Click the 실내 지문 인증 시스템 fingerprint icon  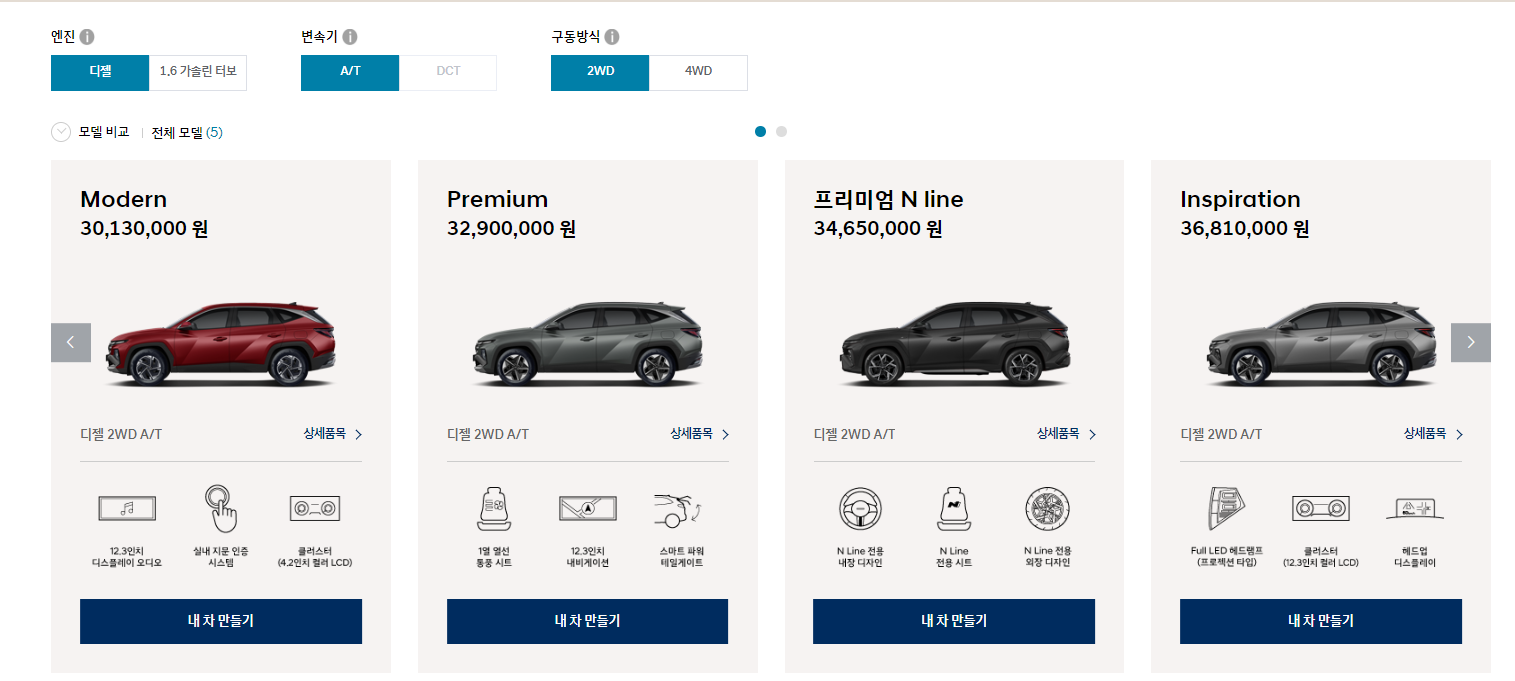[221, 508]
